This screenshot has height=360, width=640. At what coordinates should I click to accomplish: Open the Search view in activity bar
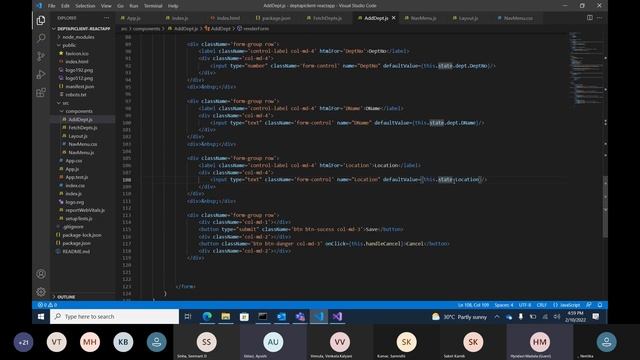point(41,38)
